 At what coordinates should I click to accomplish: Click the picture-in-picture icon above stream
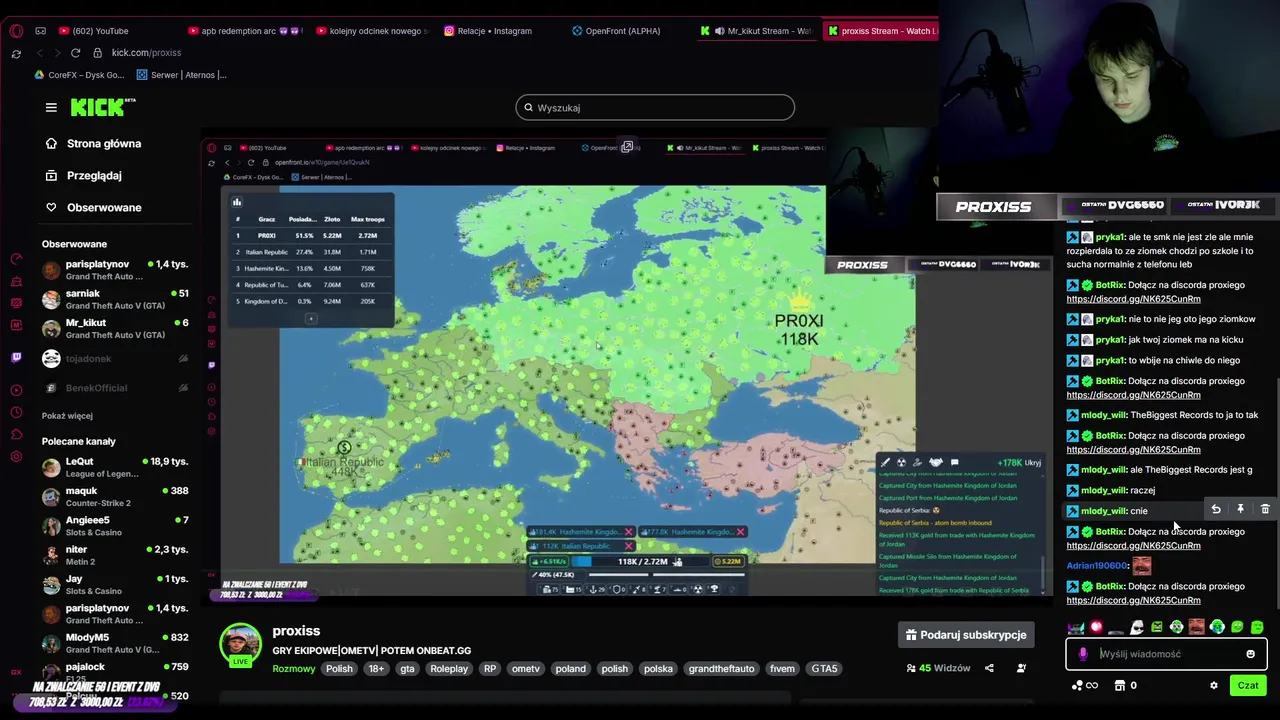[x=627, y=147]
